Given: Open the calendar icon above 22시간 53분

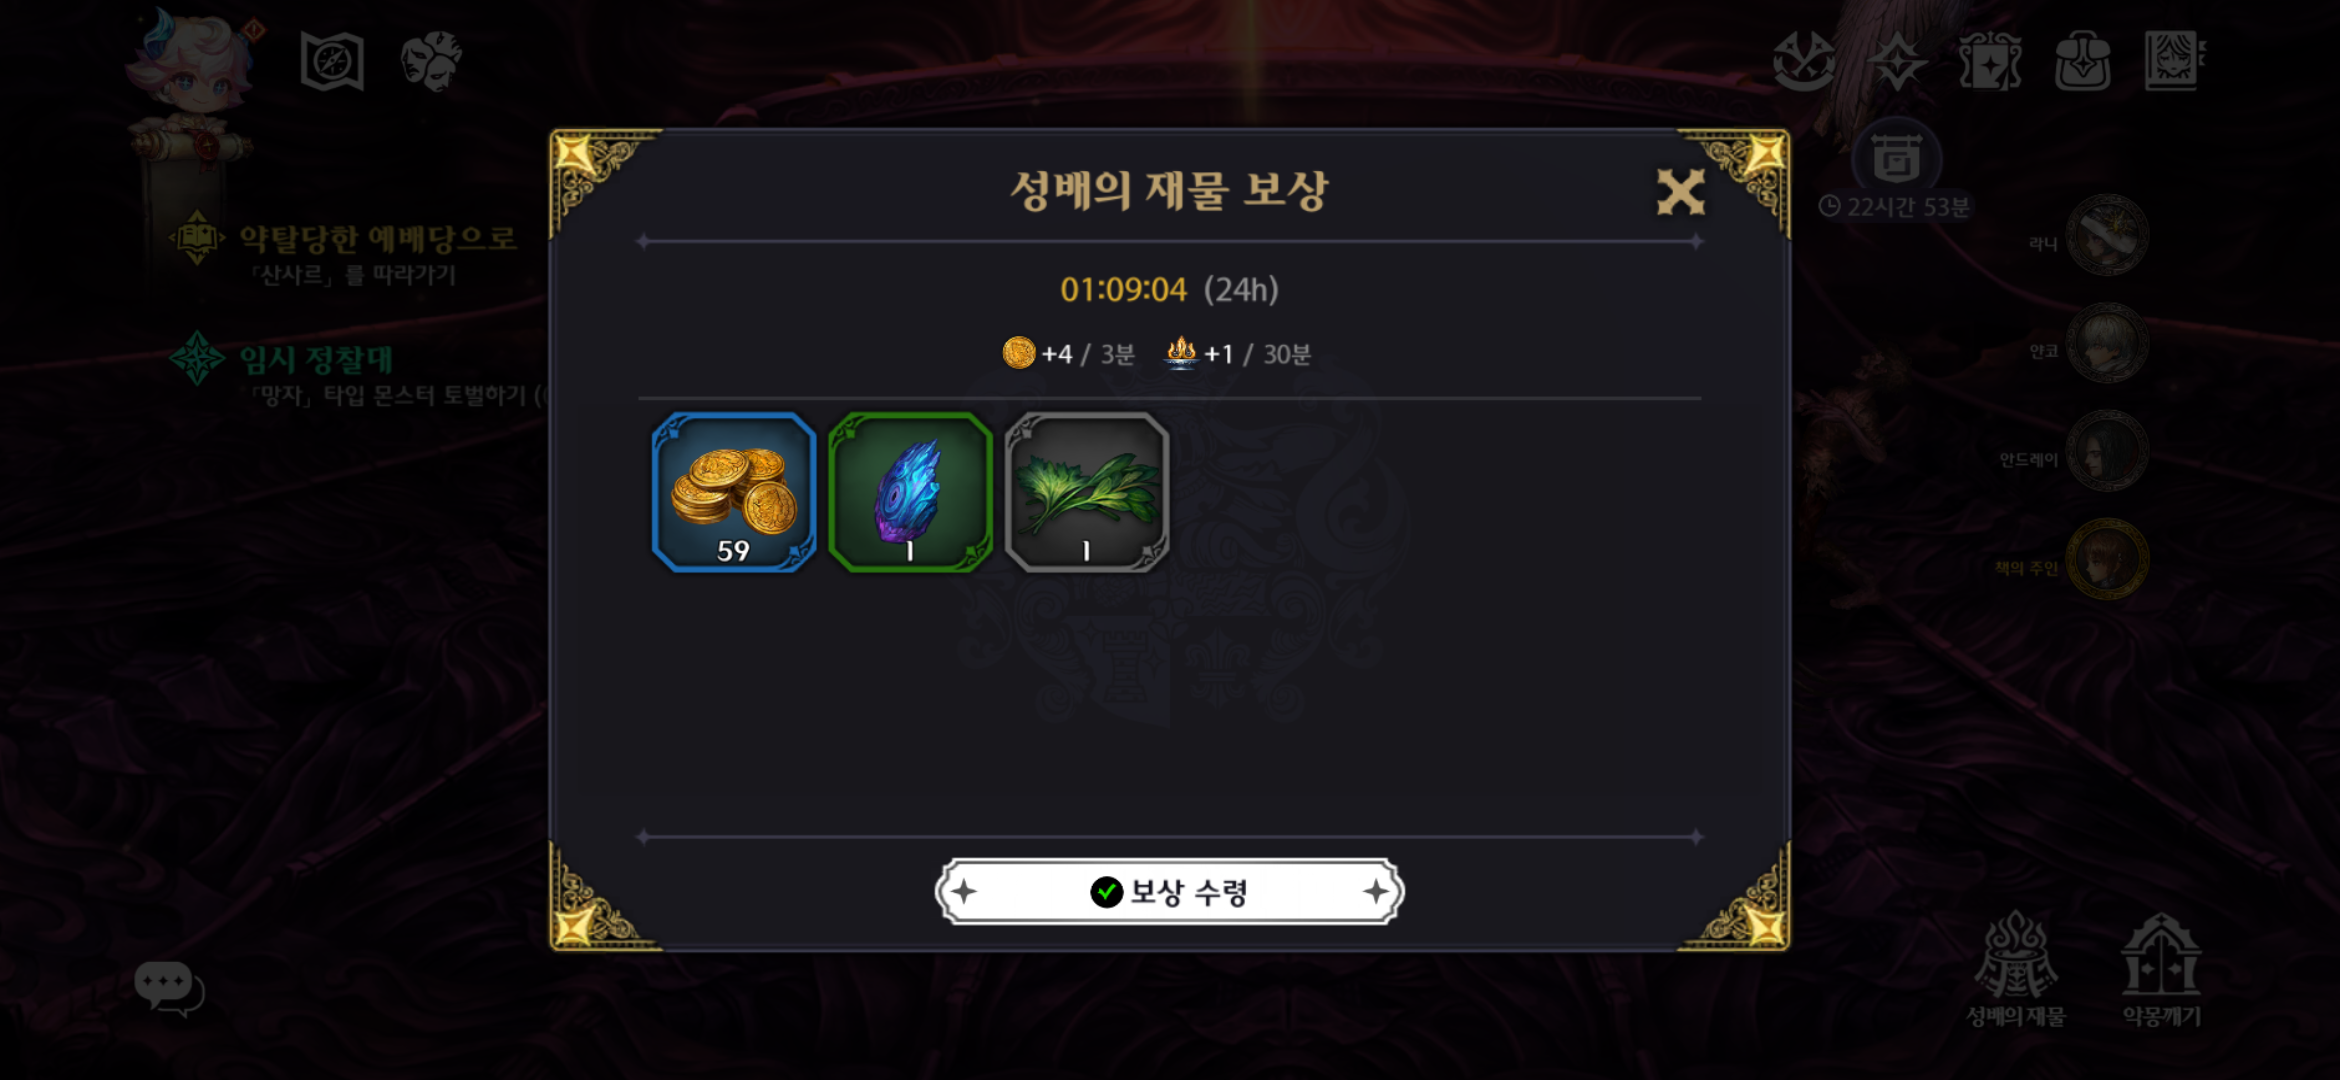Looking at the screenshot, I should point(1896,158).
